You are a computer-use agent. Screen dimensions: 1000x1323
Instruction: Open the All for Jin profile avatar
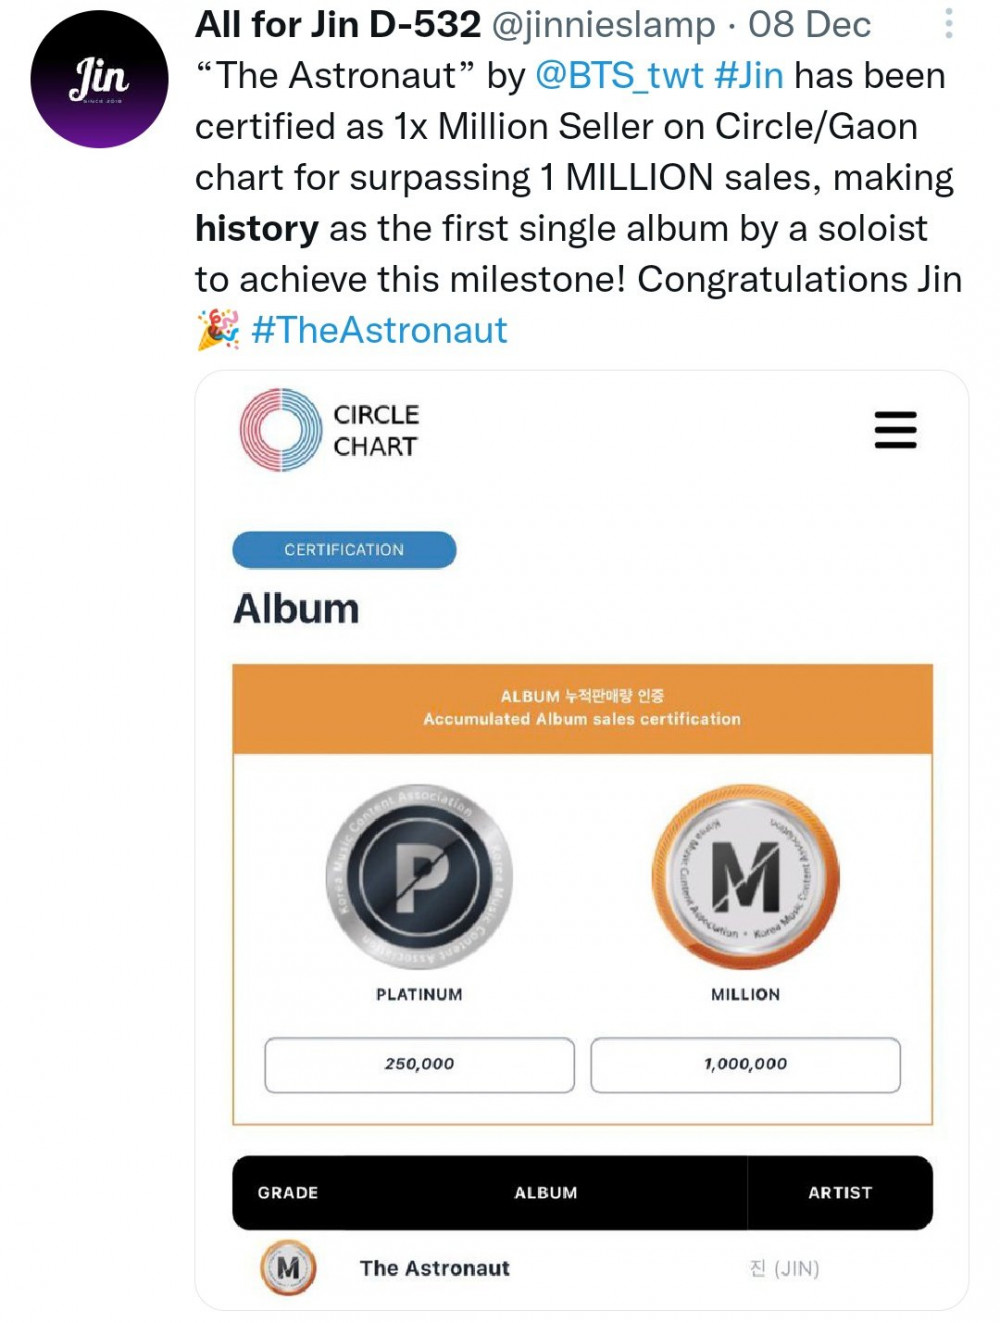tap(99, 79)
